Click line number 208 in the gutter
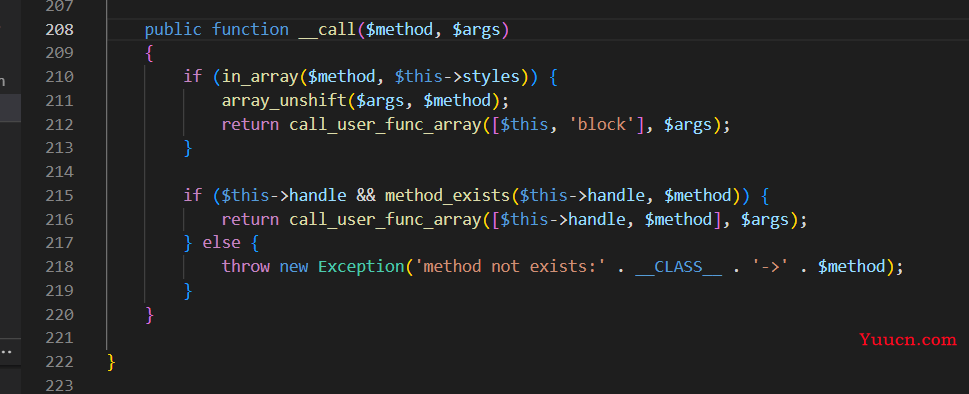 pos(59,30)
